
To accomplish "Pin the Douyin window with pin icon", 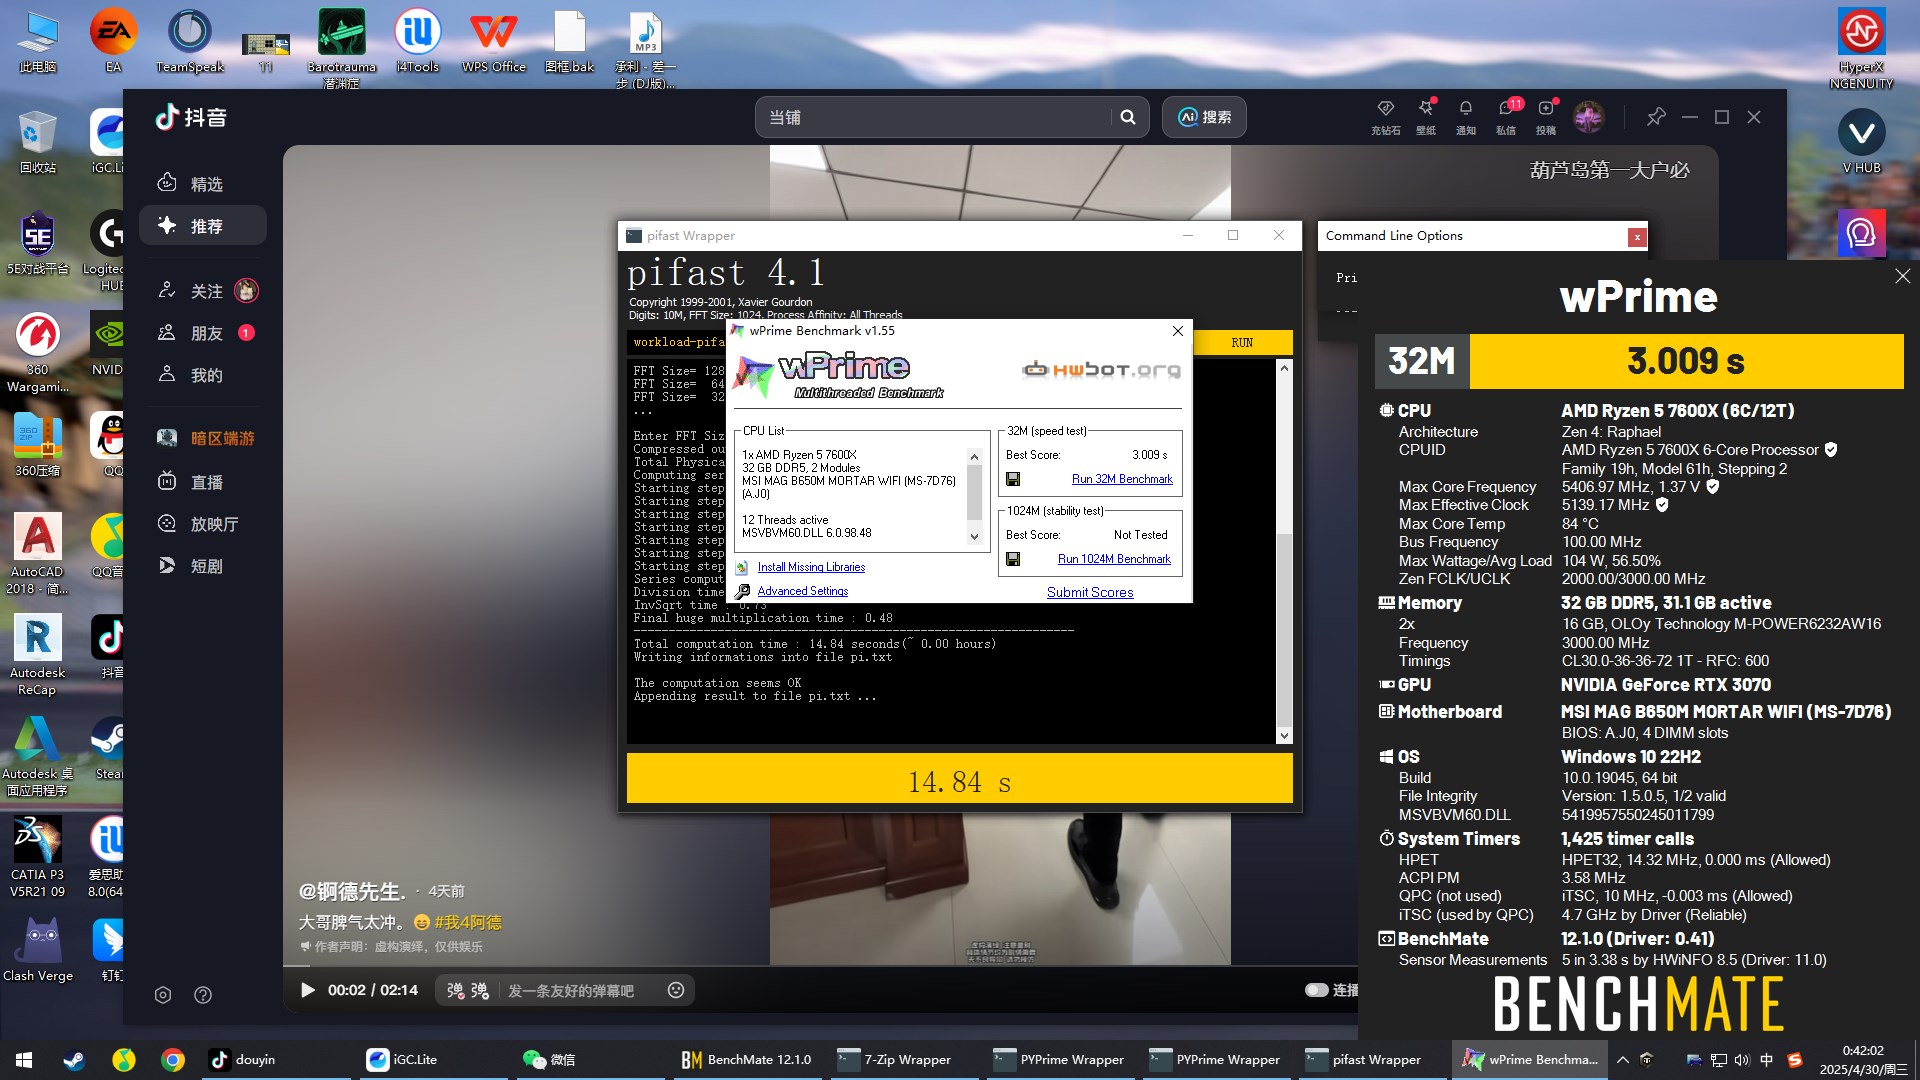I will pos(1656,117).
